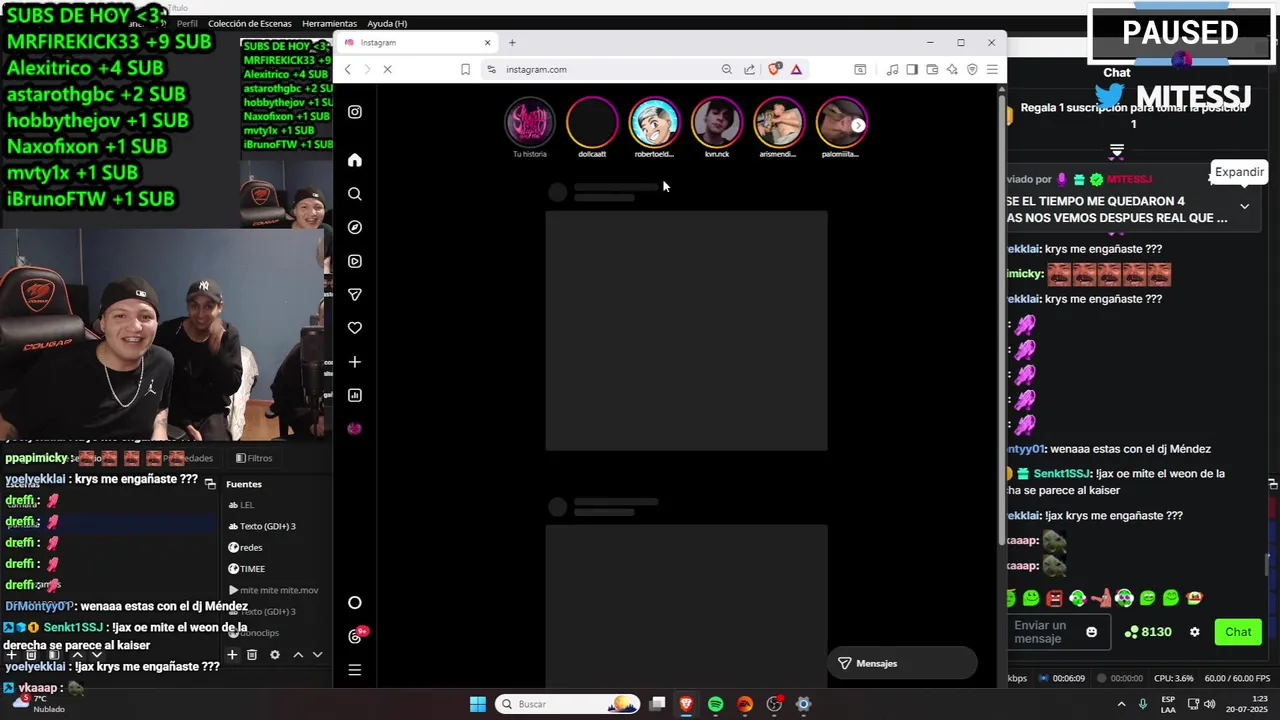Open the Instagram hamburger More menu
1280x720 pixels.
pyautogui.click(x=354, y=670)
